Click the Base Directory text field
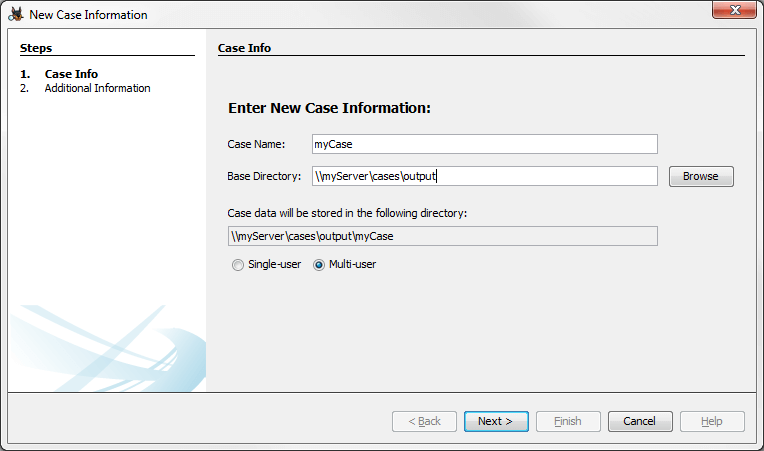The image size is (764, 451). tap(484, 176)
